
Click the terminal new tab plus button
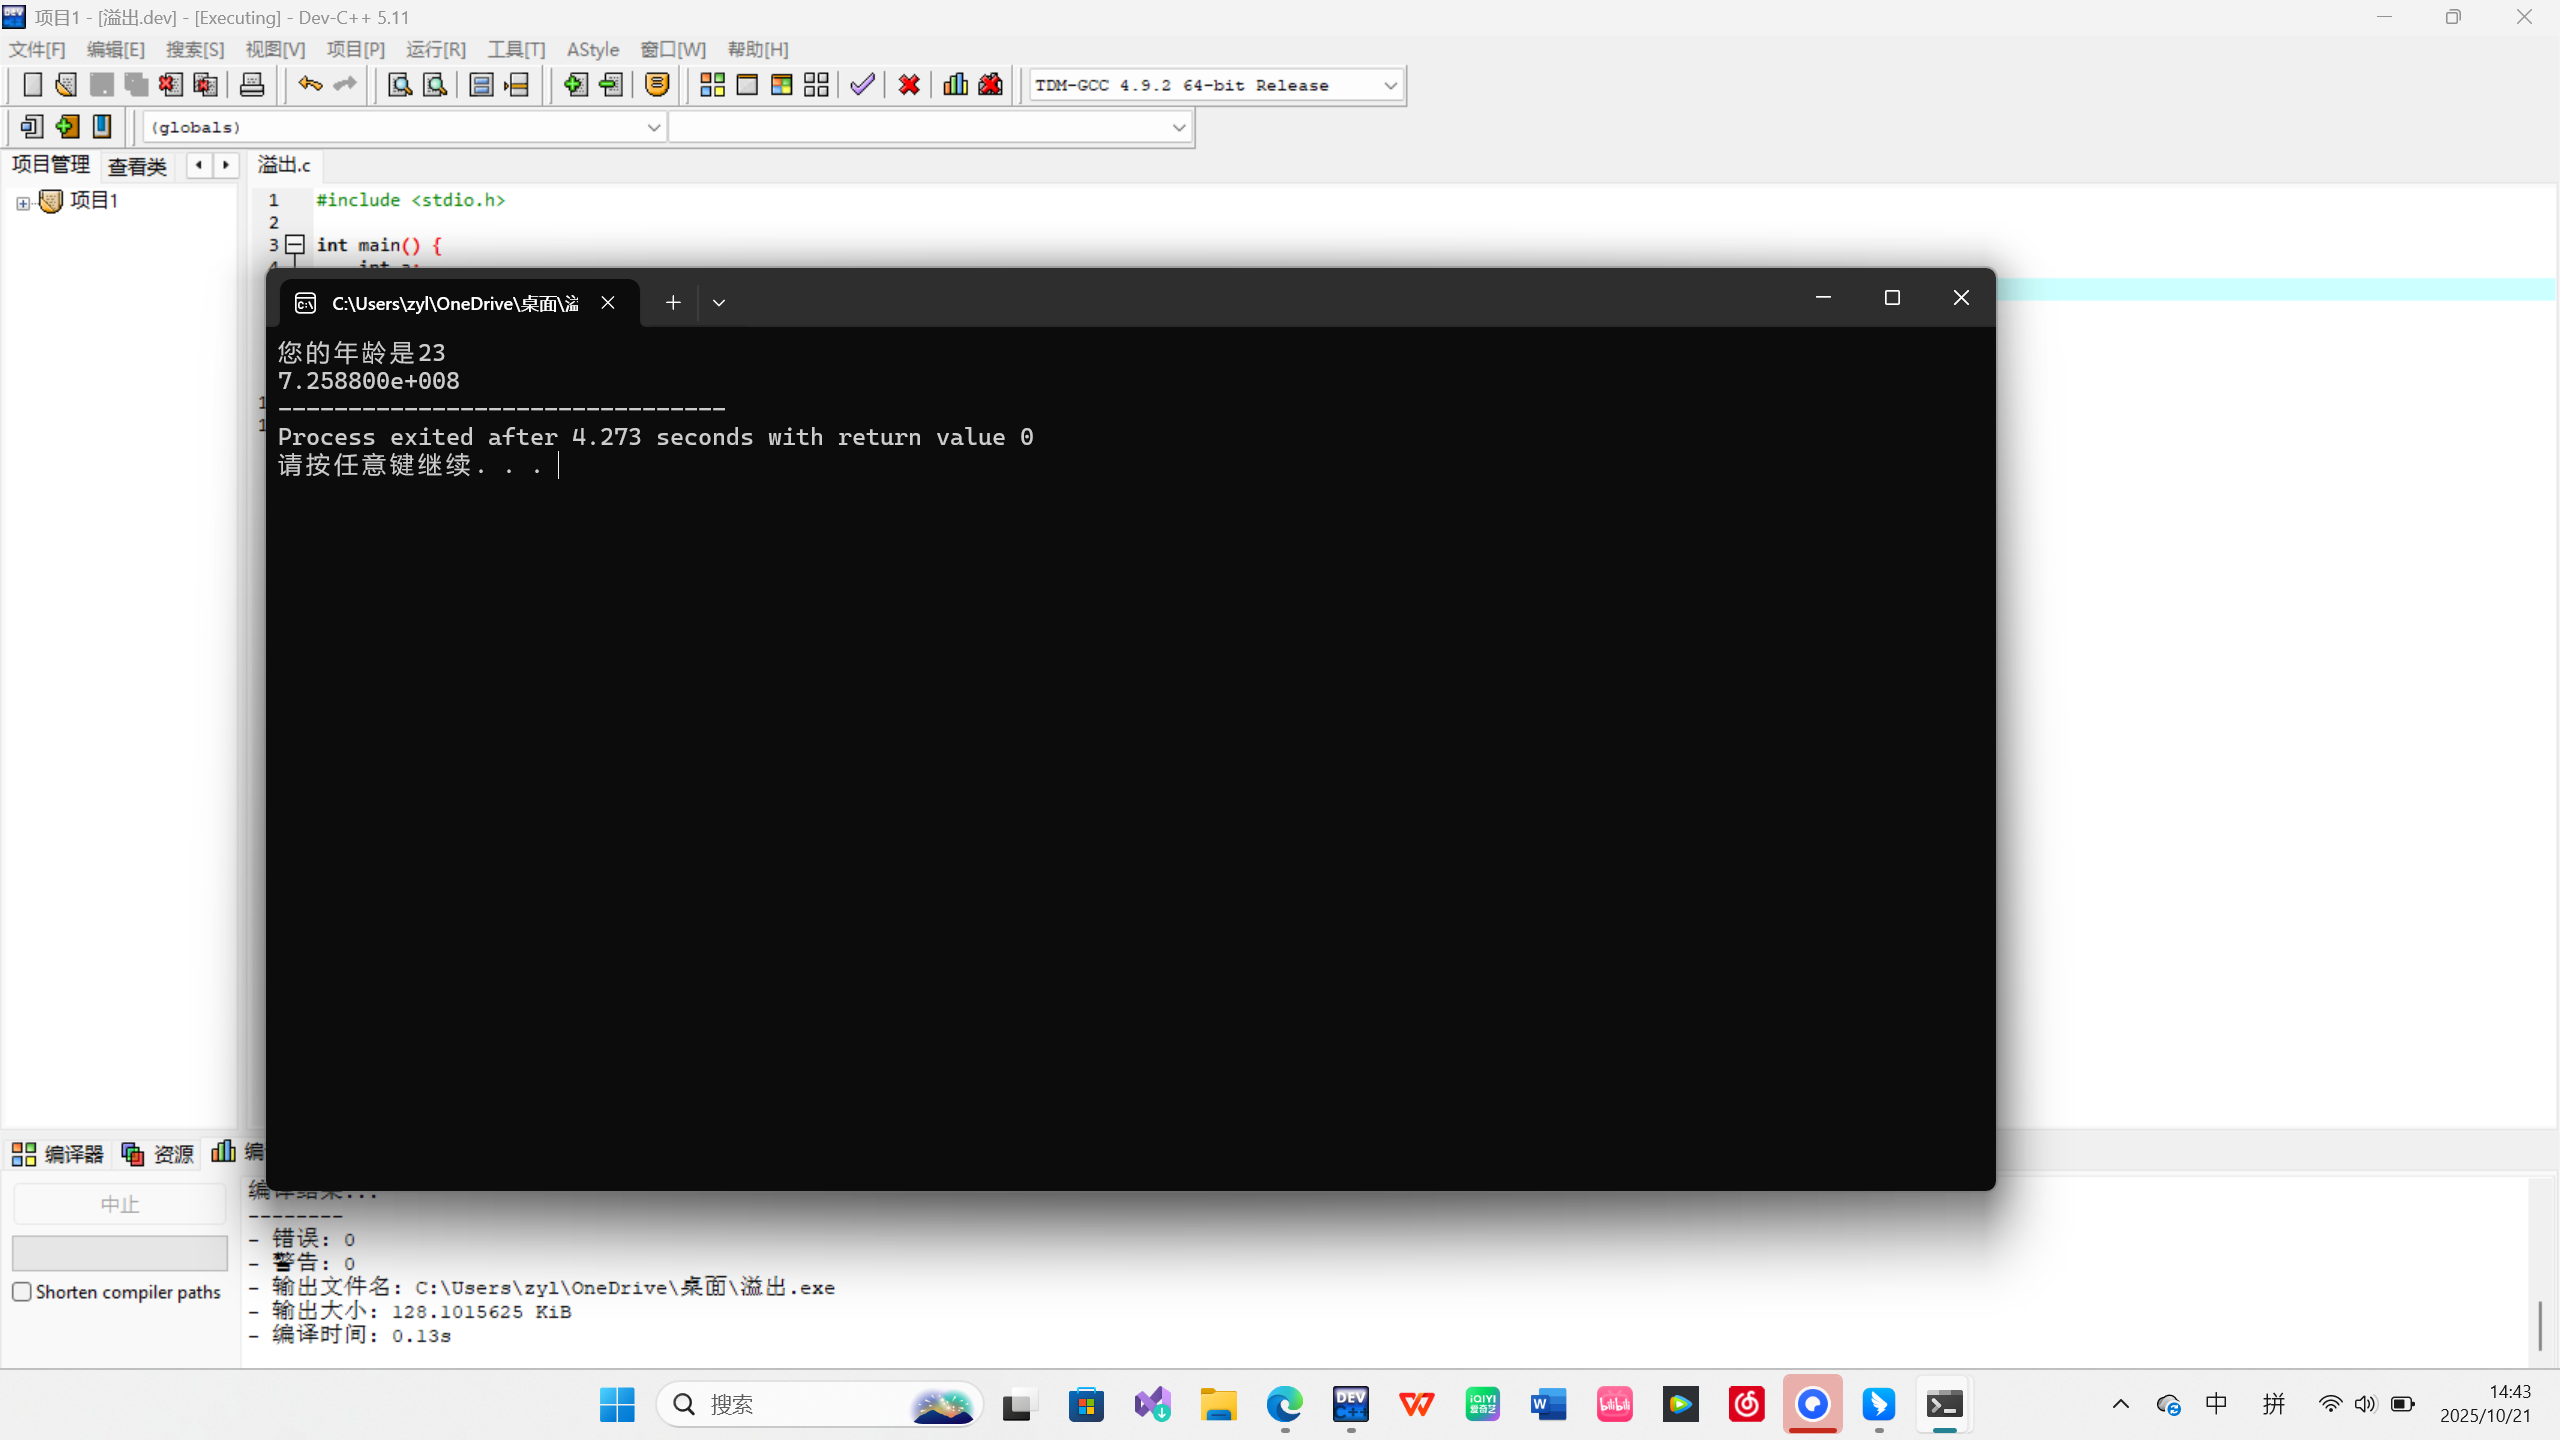tap(673, 303)
